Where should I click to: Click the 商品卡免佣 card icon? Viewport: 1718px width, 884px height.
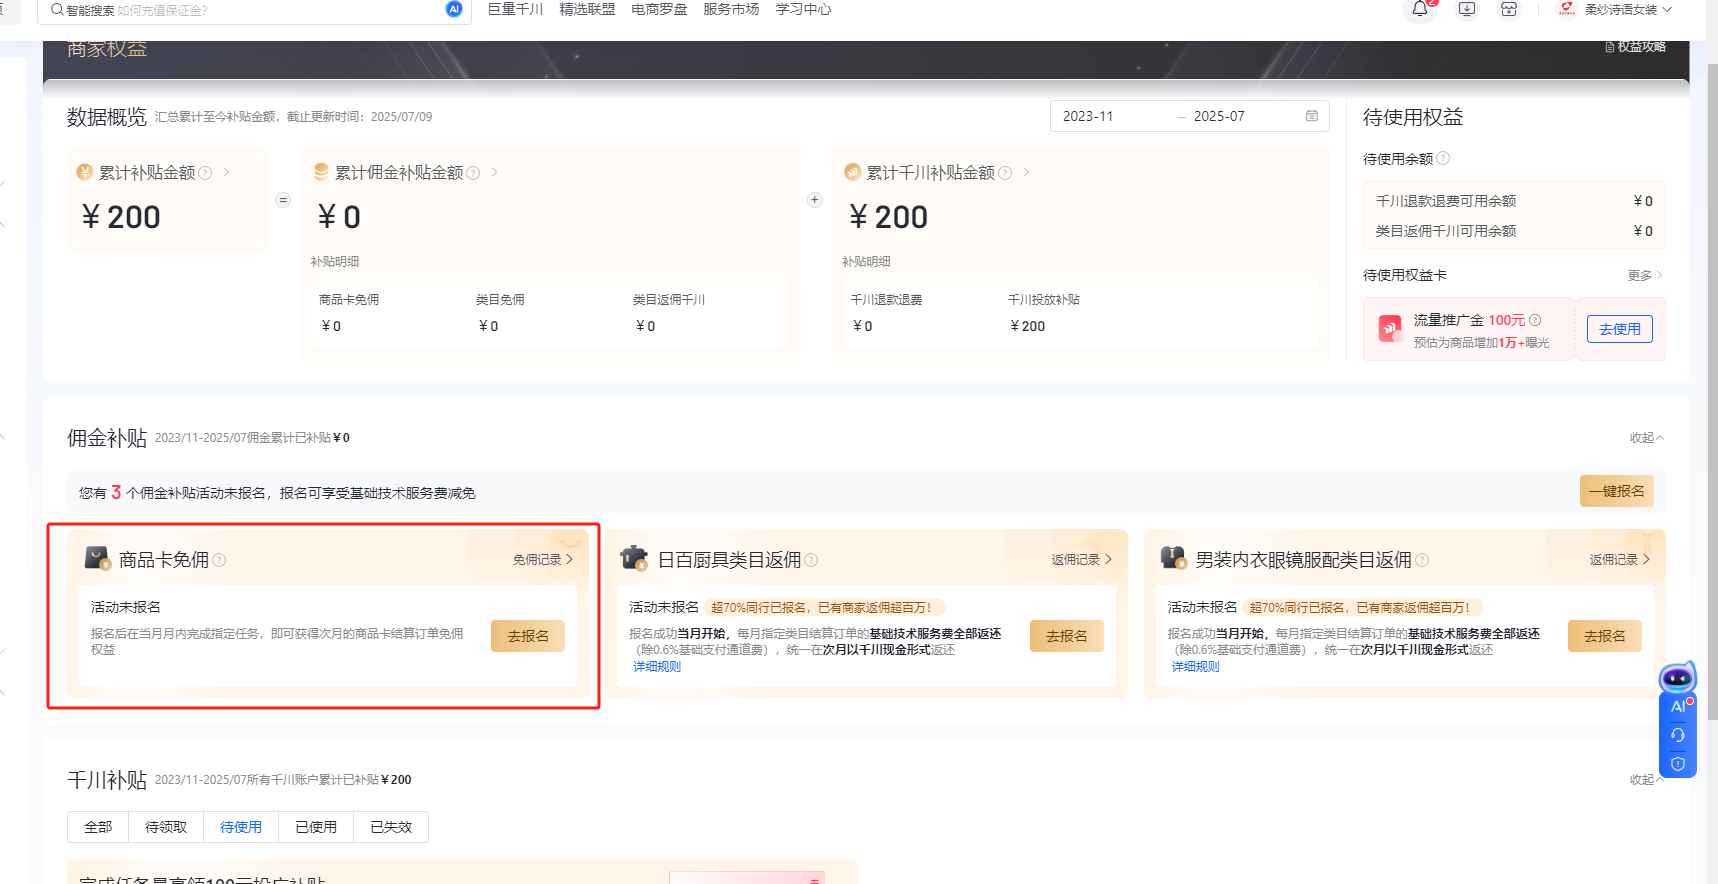[97, 558]
